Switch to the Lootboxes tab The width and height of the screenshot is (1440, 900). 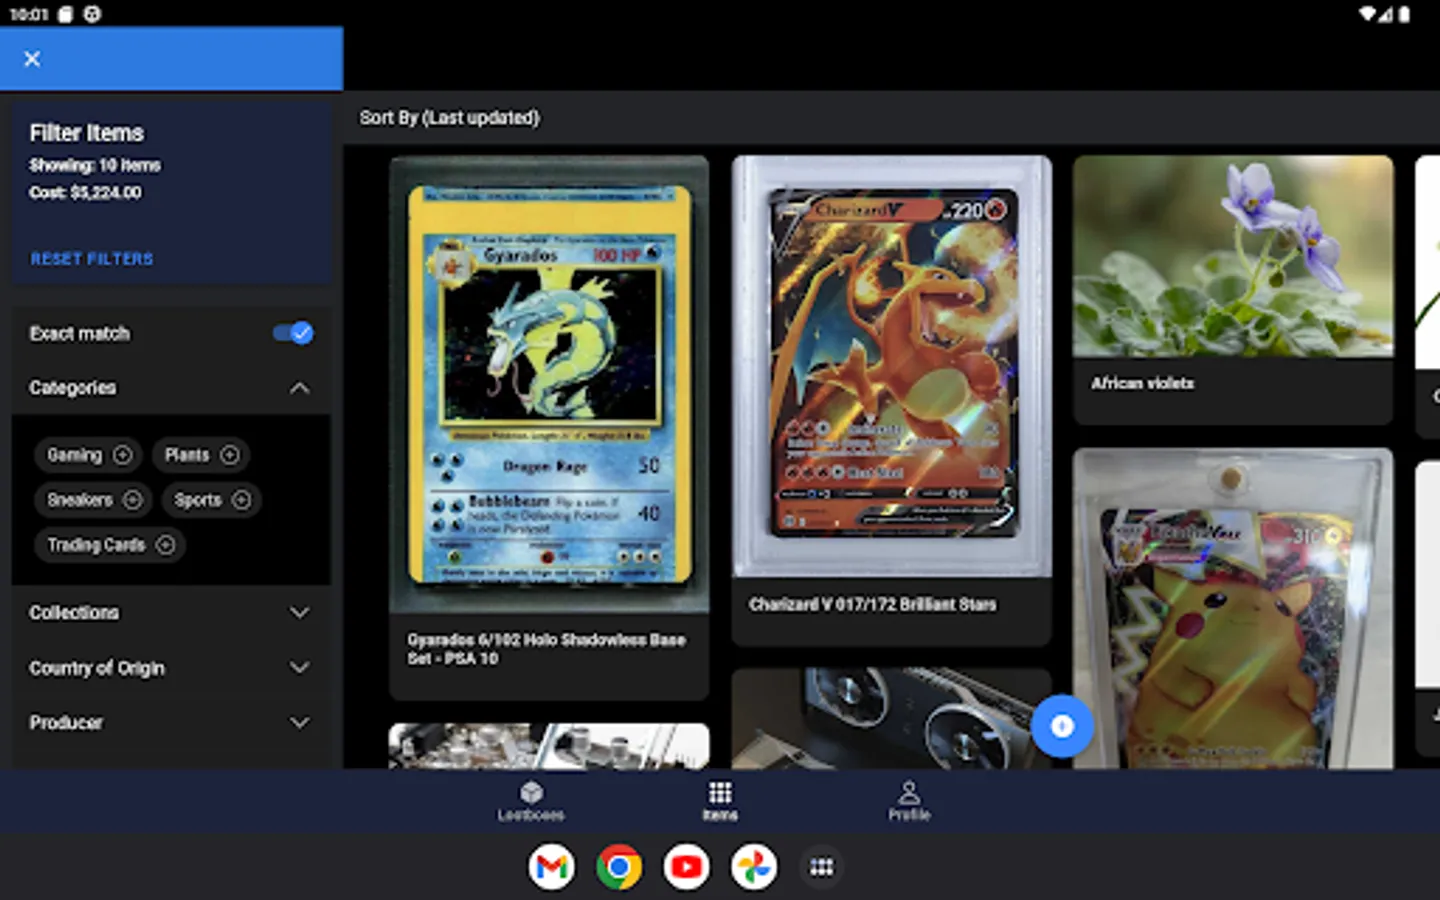[531, 801]
